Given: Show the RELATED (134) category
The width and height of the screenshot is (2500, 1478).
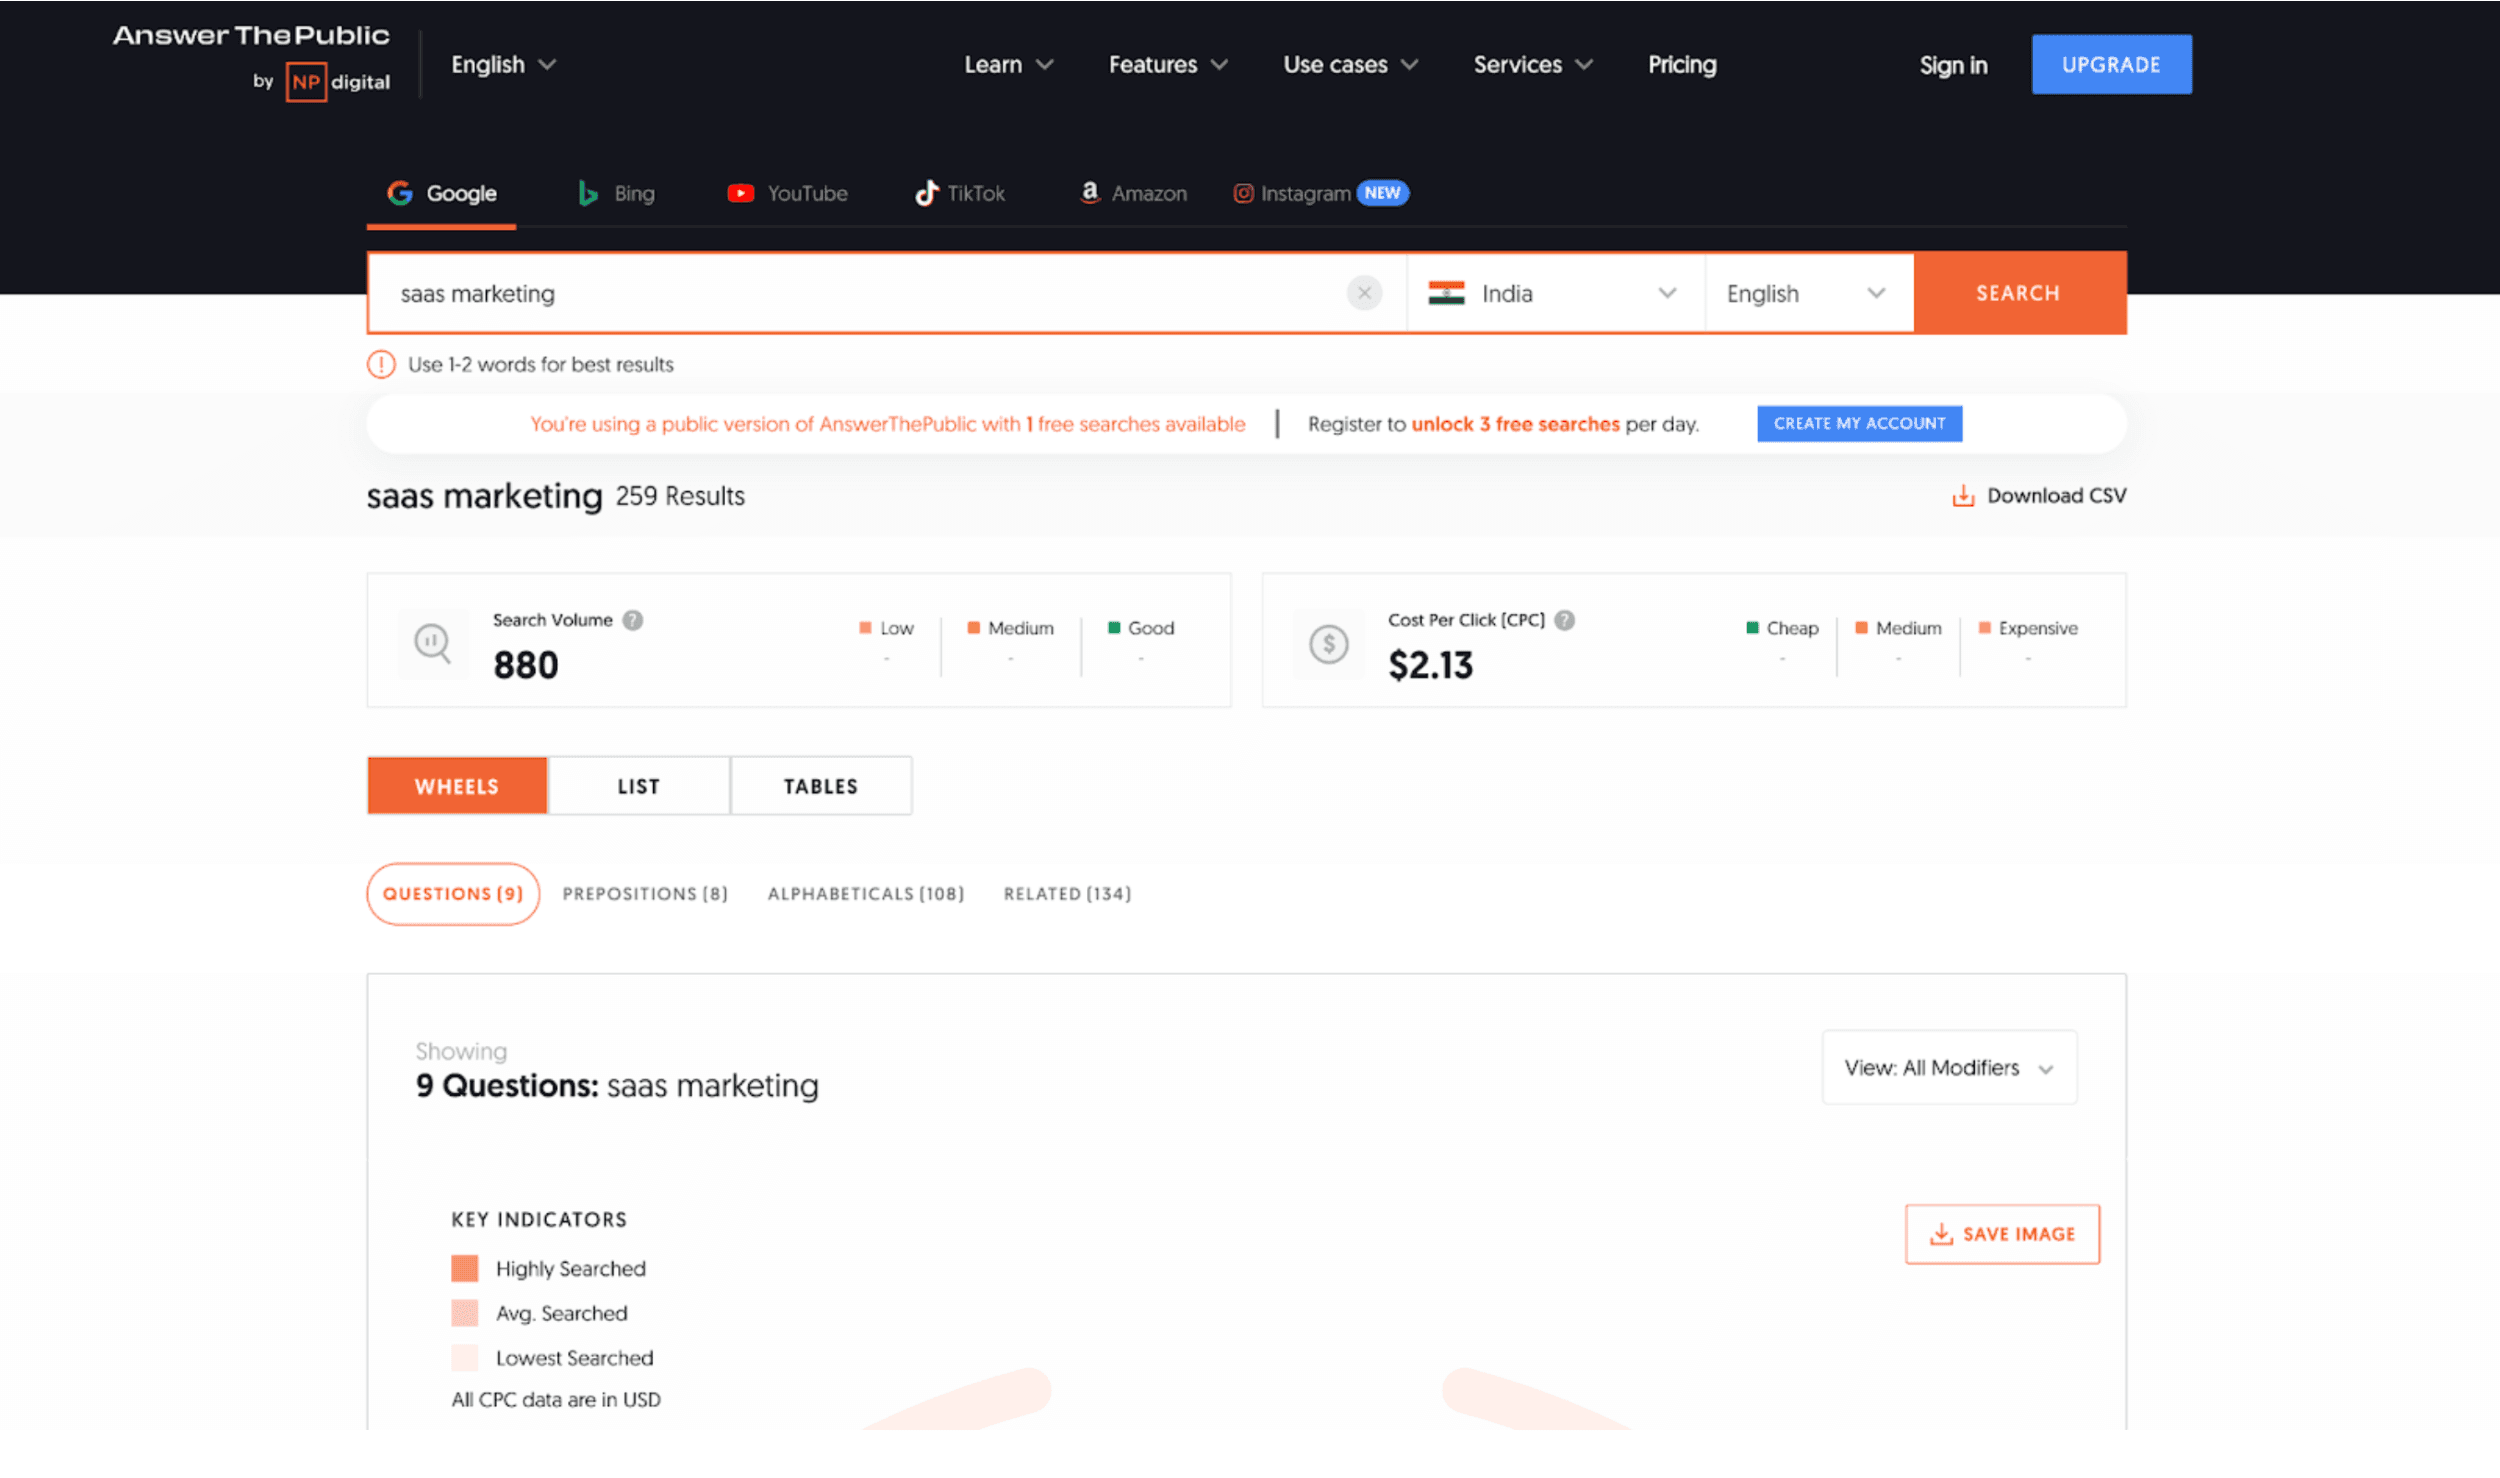Looking at the screenshot, I should pos(1067,893).
